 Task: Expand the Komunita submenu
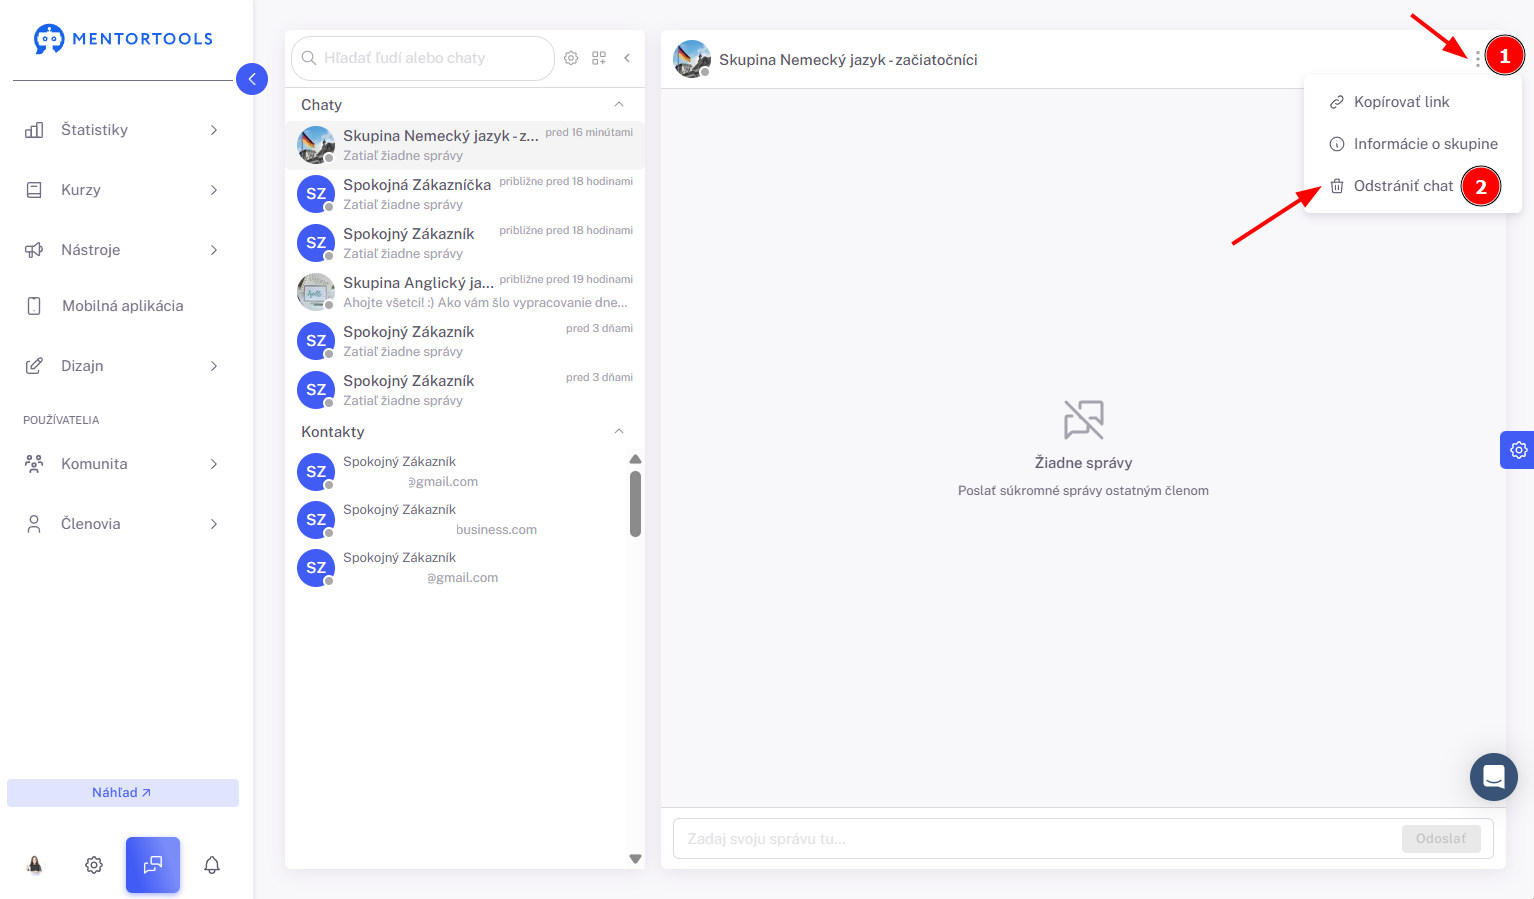click(121, 464)
